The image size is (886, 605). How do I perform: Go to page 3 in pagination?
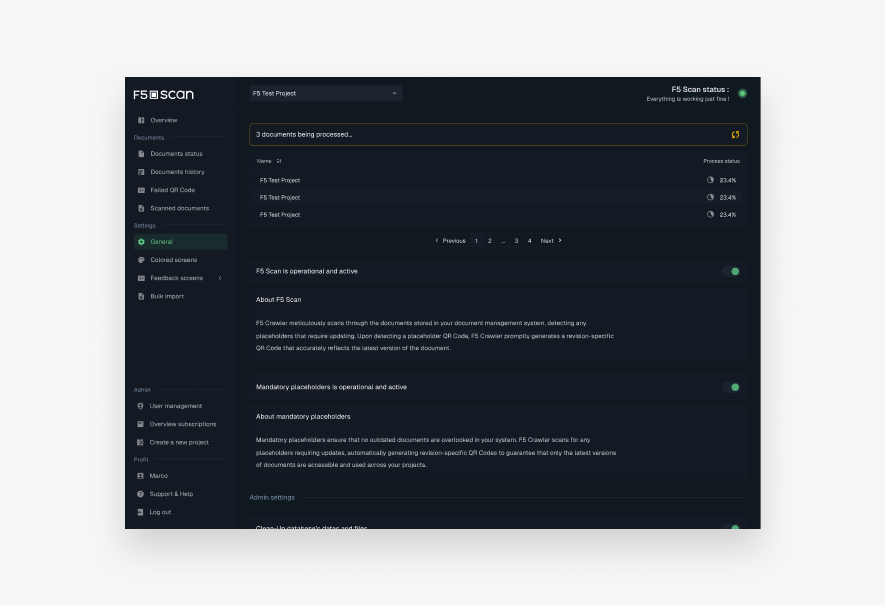pyautogui.click(x=516, y=241)
